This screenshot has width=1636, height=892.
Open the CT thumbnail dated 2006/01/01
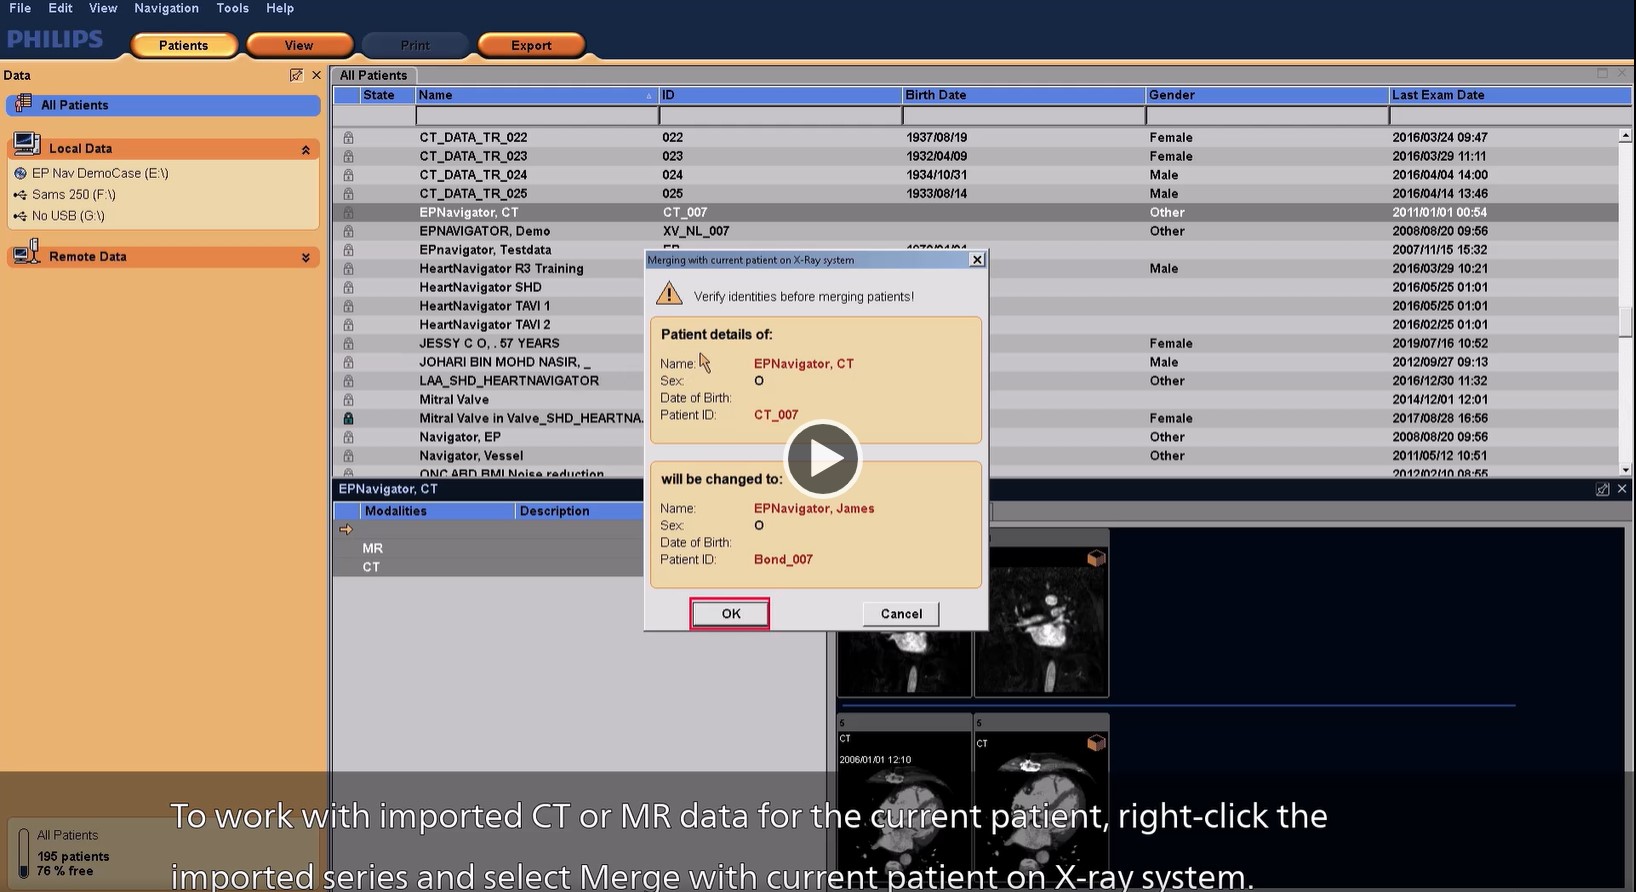pyautogui.click(x=904, y=800)
